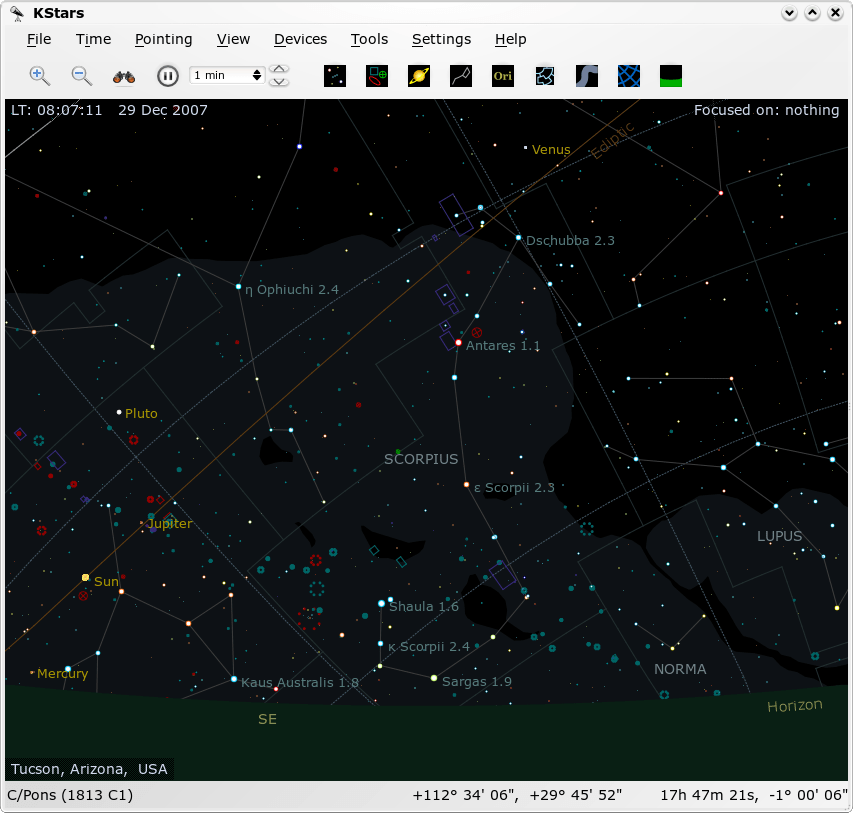Click the Zoom In magnifier icon
Screen dimensions: 853x813
(39, 75)
